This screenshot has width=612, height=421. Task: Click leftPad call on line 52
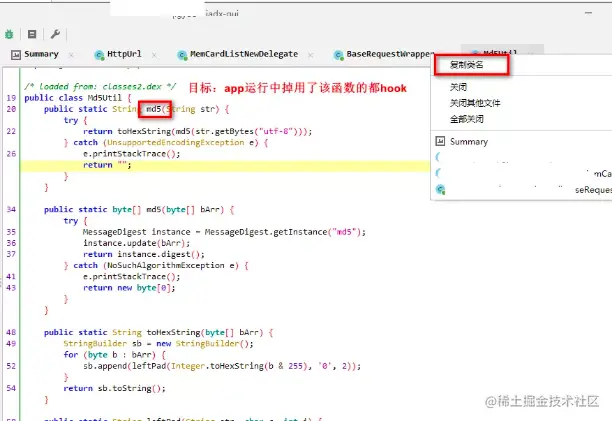(x=149, y=366)
